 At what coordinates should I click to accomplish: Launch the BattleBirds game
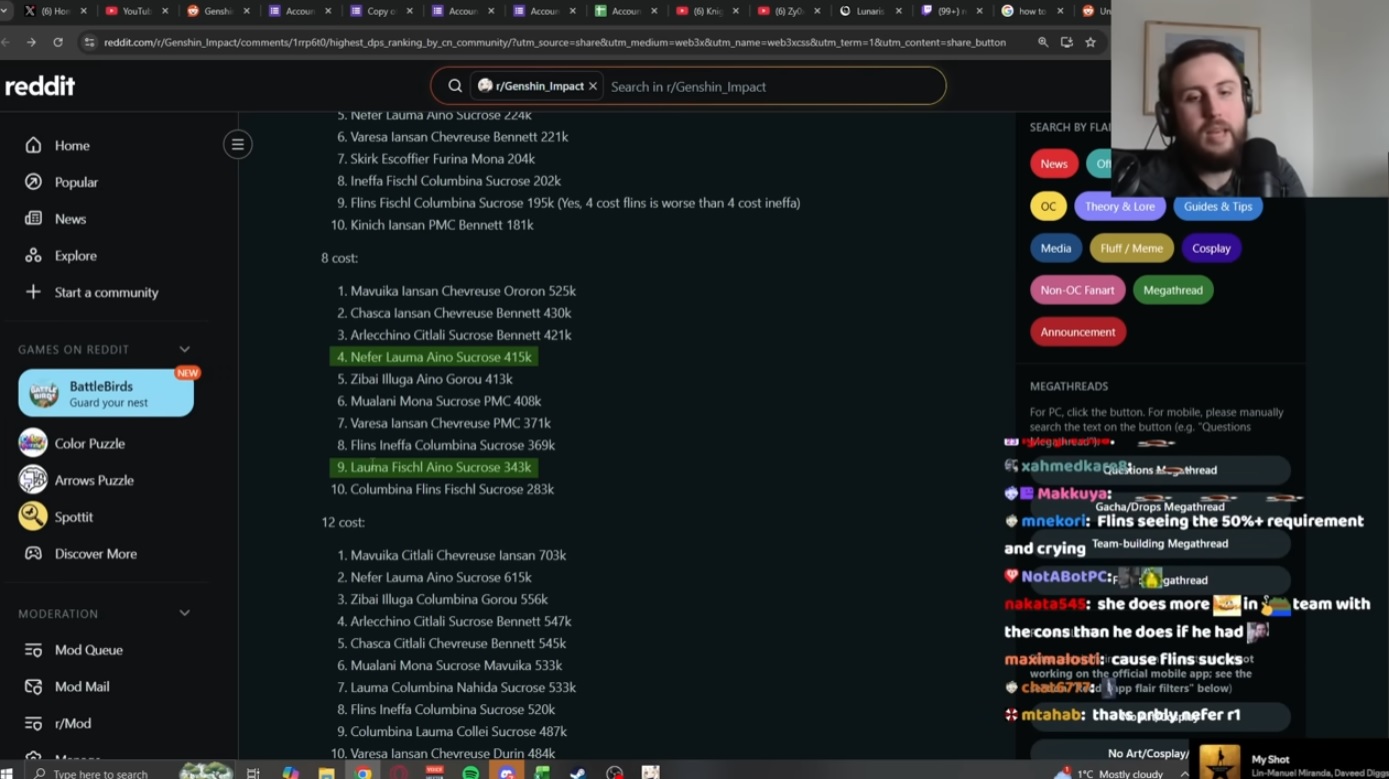(x=106, y=393)
